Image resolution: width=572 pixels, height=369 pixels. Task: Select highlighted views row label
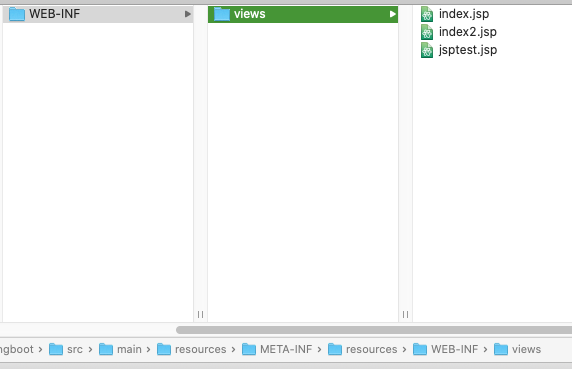250,14
